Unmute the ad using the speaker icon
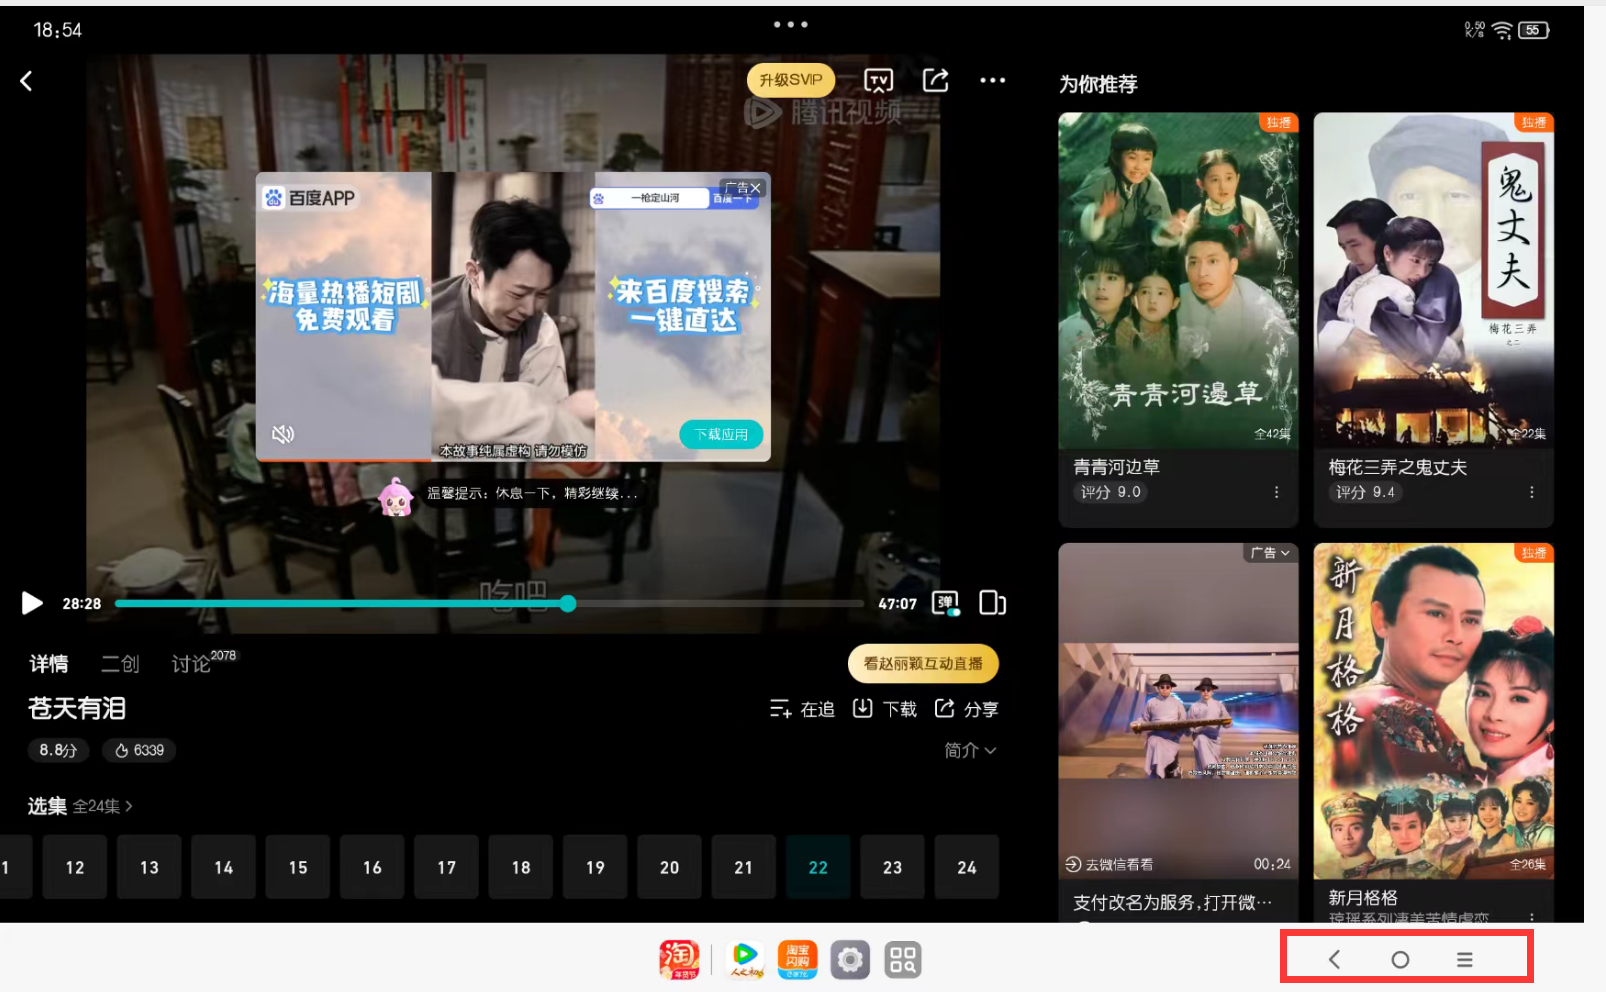Image resolution: width=1606 pixels, height=992 pixels. (283, 434)
